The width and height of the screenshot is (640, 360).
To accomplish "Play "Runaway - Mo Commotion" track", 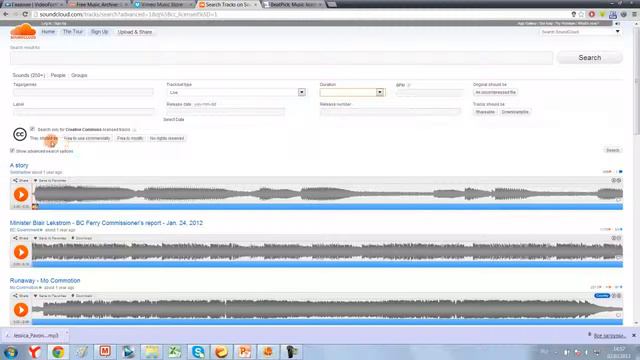I will [21, 310].
